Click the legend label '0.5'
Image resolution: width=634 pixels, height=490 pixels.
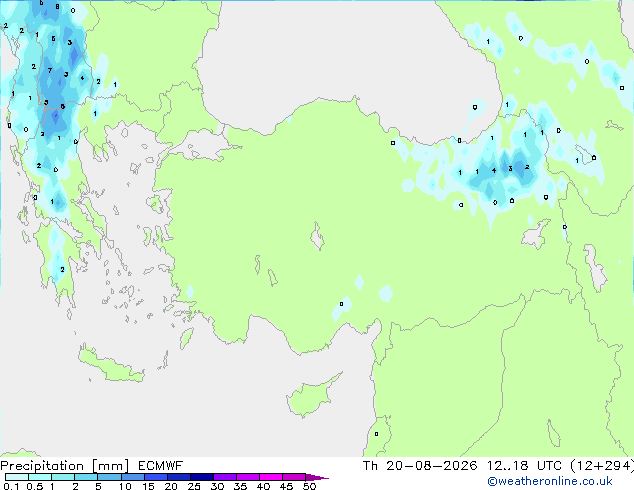[x=35, y=486]
